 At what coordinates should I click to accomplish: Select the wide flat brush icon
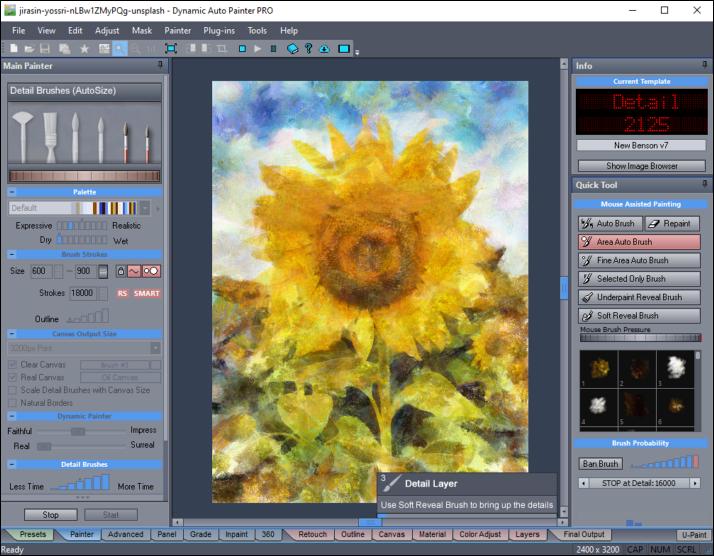50,137
